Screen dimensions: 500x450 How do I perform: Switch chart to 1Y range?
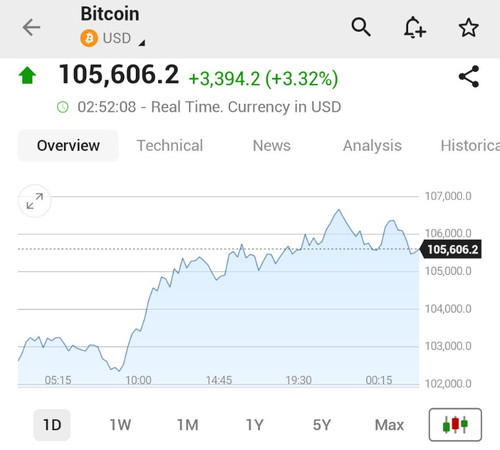(255, 425)
